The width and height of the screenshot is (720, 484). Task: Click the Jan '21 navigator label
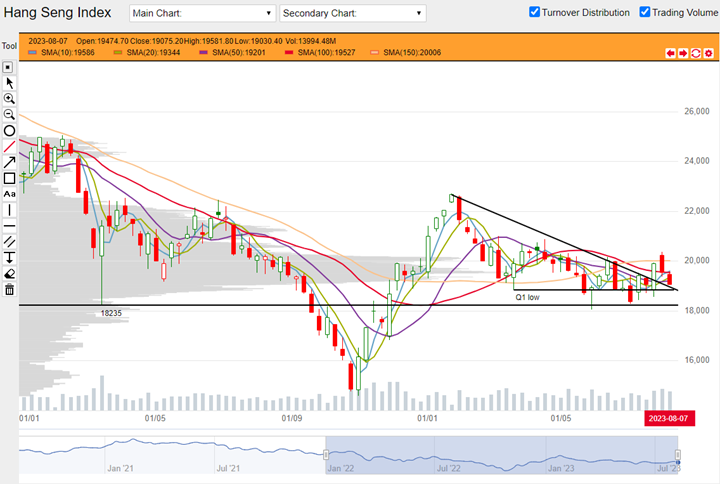120,468
